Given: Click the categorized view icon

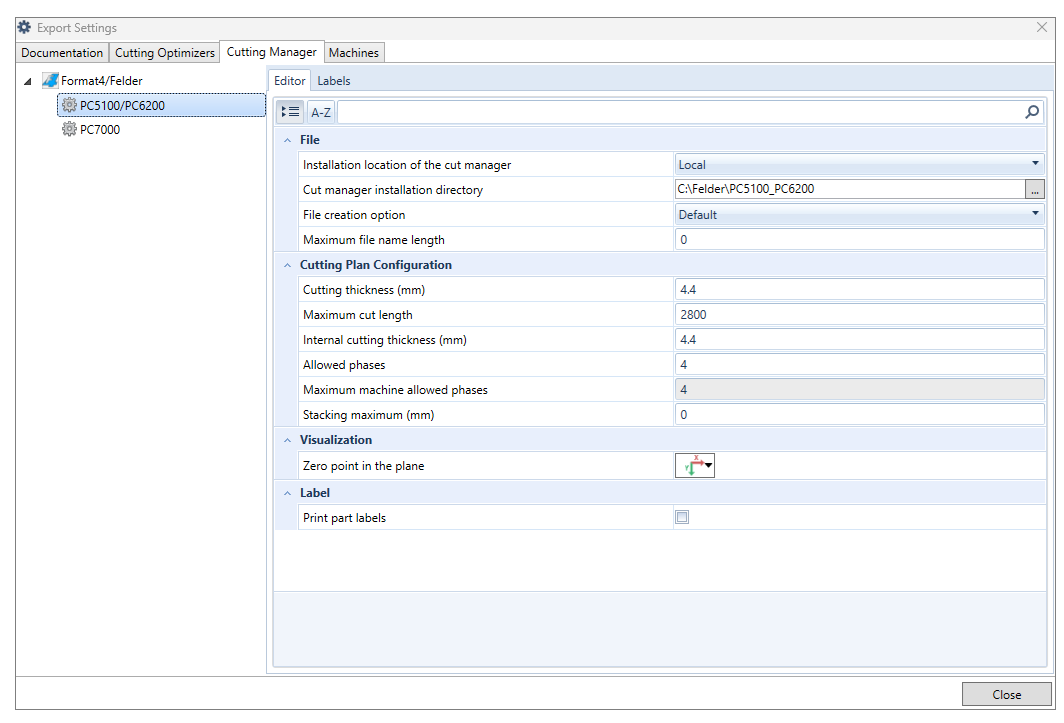Looking at the screenshot, I should click(x=290, y=112).
